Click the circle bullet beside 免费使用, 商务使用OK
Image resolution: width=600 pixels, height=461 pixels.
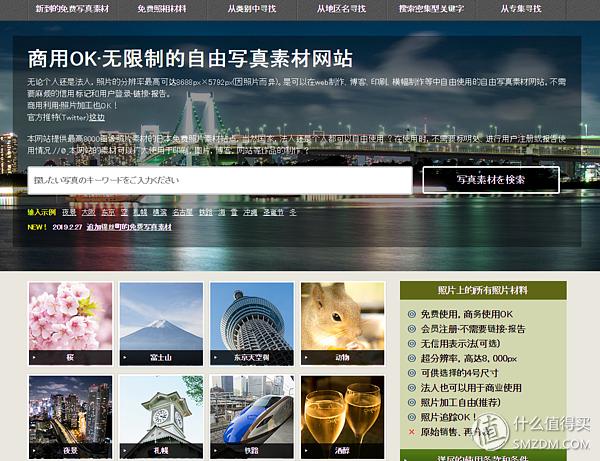(412, 314)
